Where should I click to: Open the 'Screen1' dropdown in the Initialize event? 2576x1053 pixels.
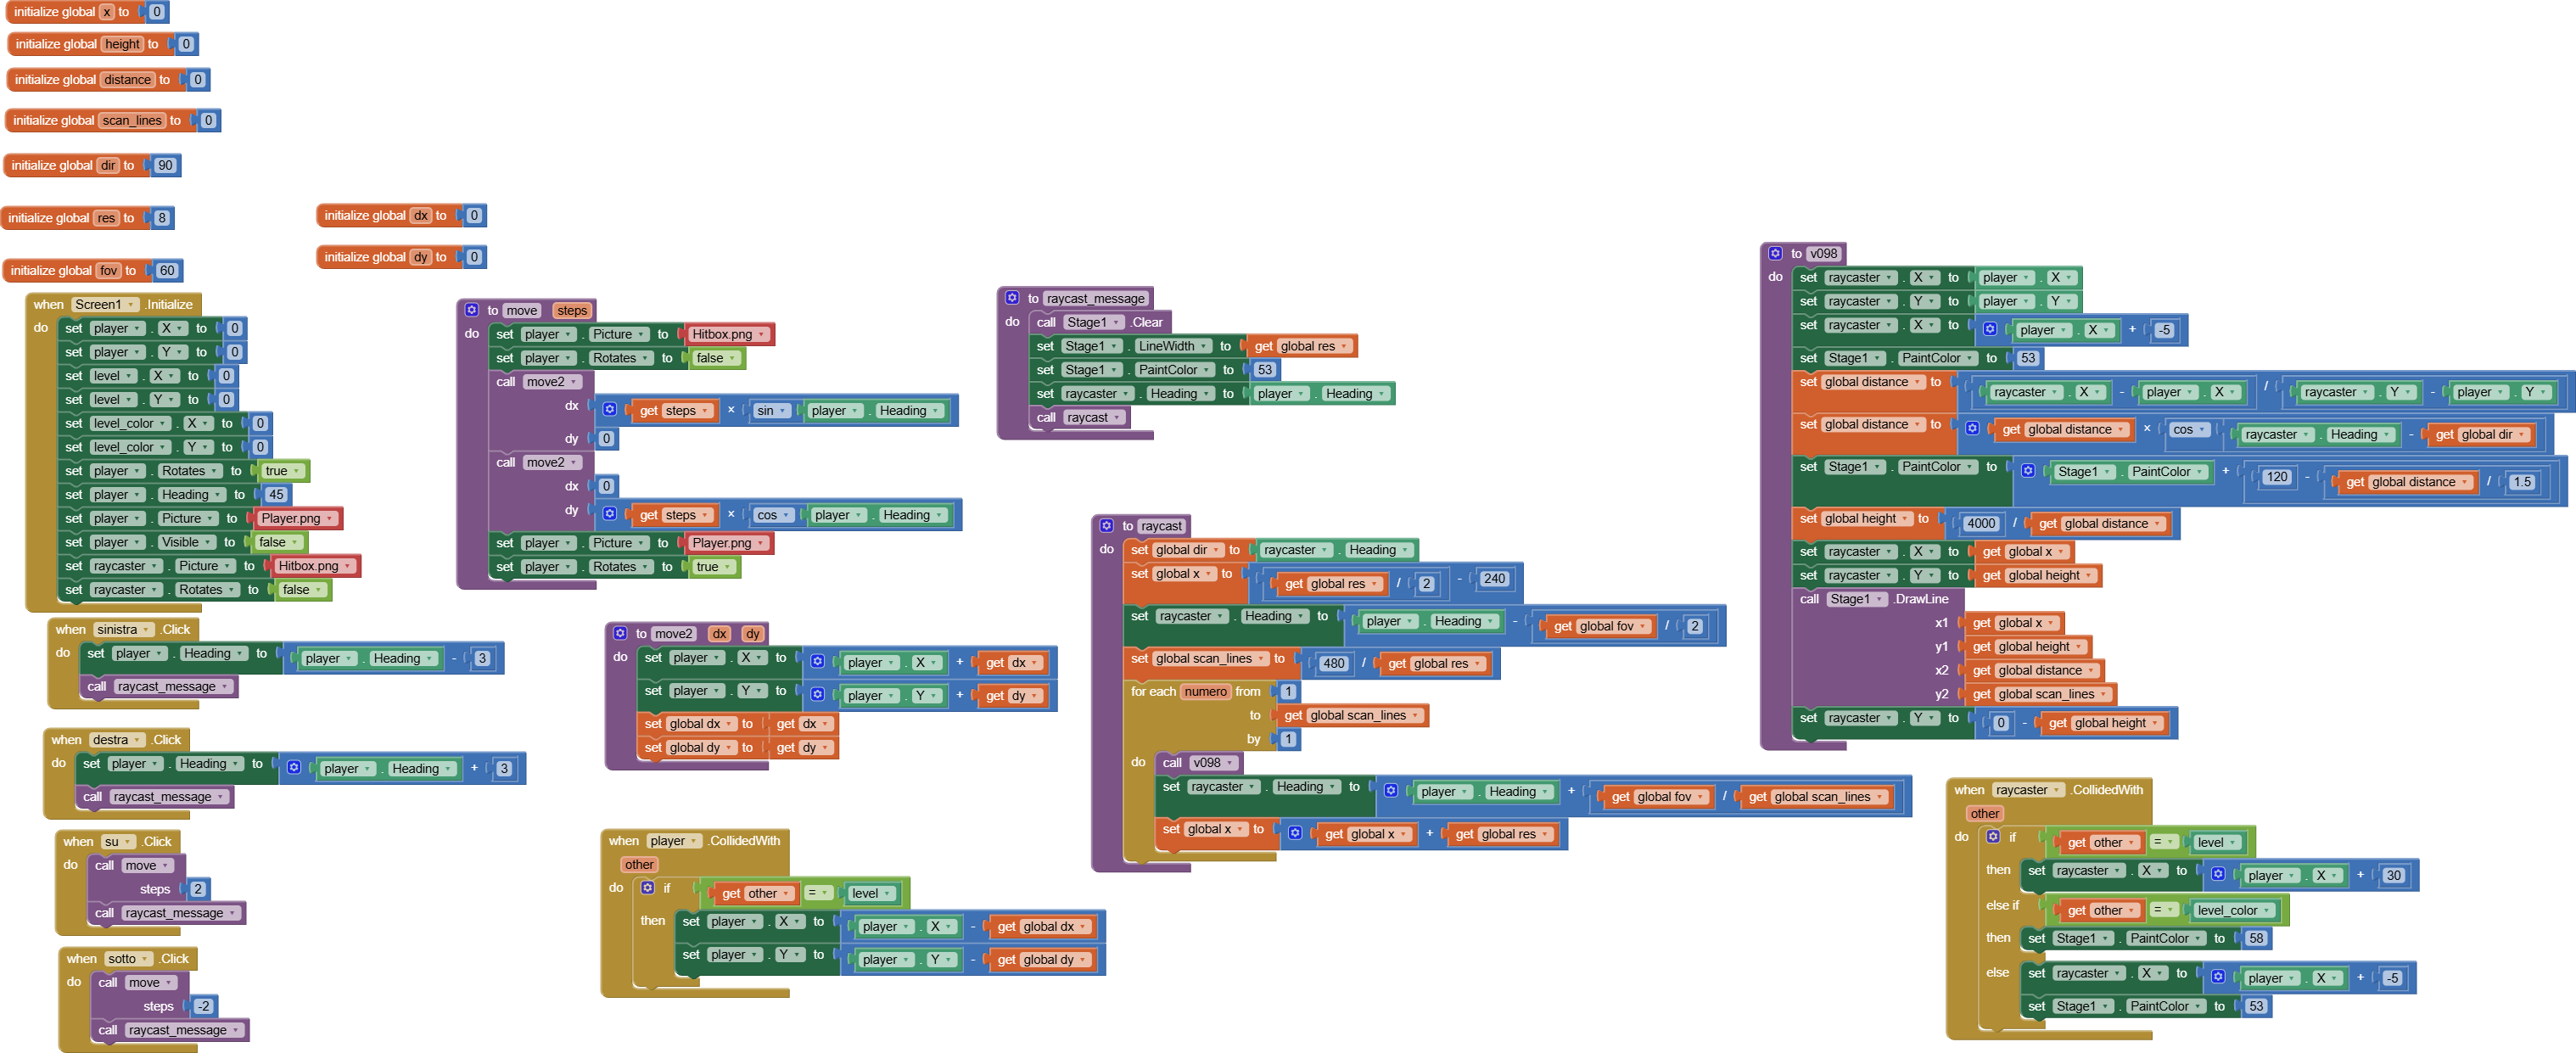pos(104,305)
